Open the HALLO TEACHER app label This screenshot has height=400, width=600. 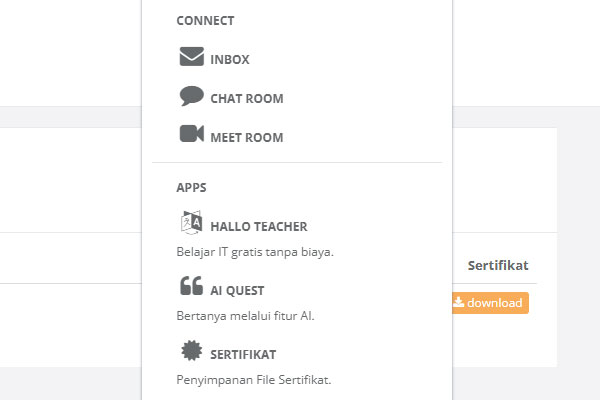(259, 227)
